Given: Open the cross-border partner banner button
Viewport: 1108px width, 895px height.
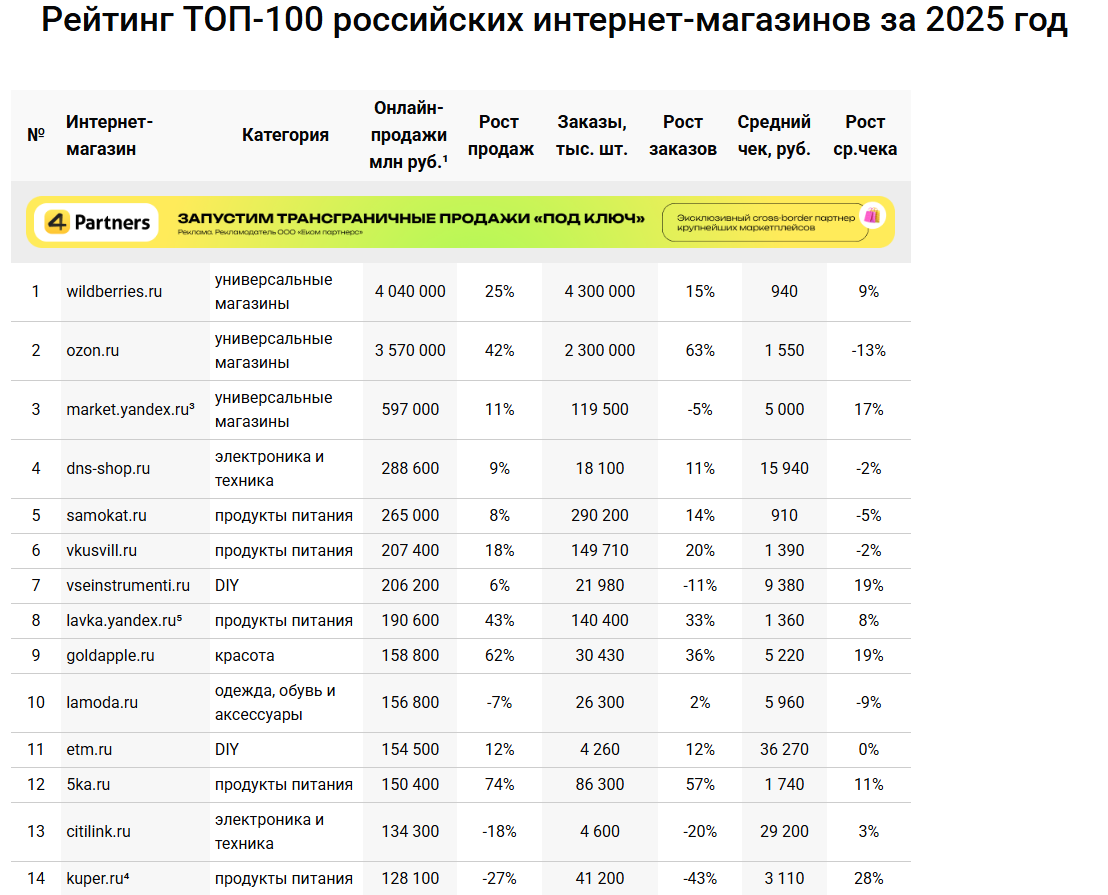Looking at the screenshot, I should (766, 223).
